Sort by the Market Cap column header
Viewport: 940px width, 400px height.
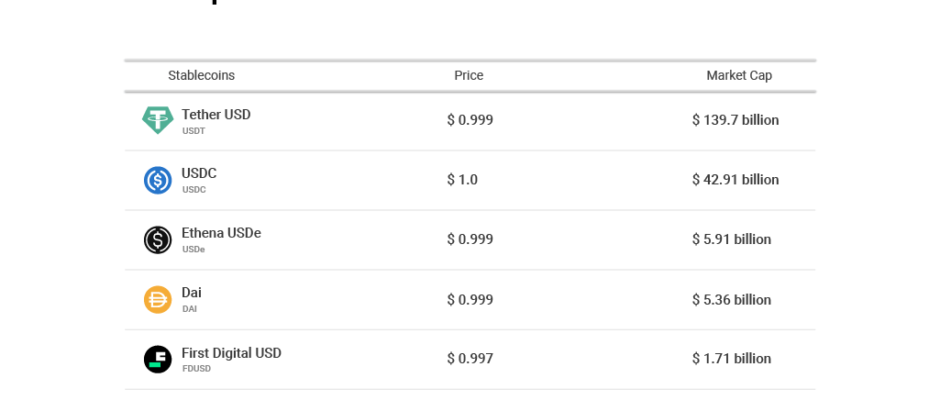pyautogui.click(x=739, y=76)
